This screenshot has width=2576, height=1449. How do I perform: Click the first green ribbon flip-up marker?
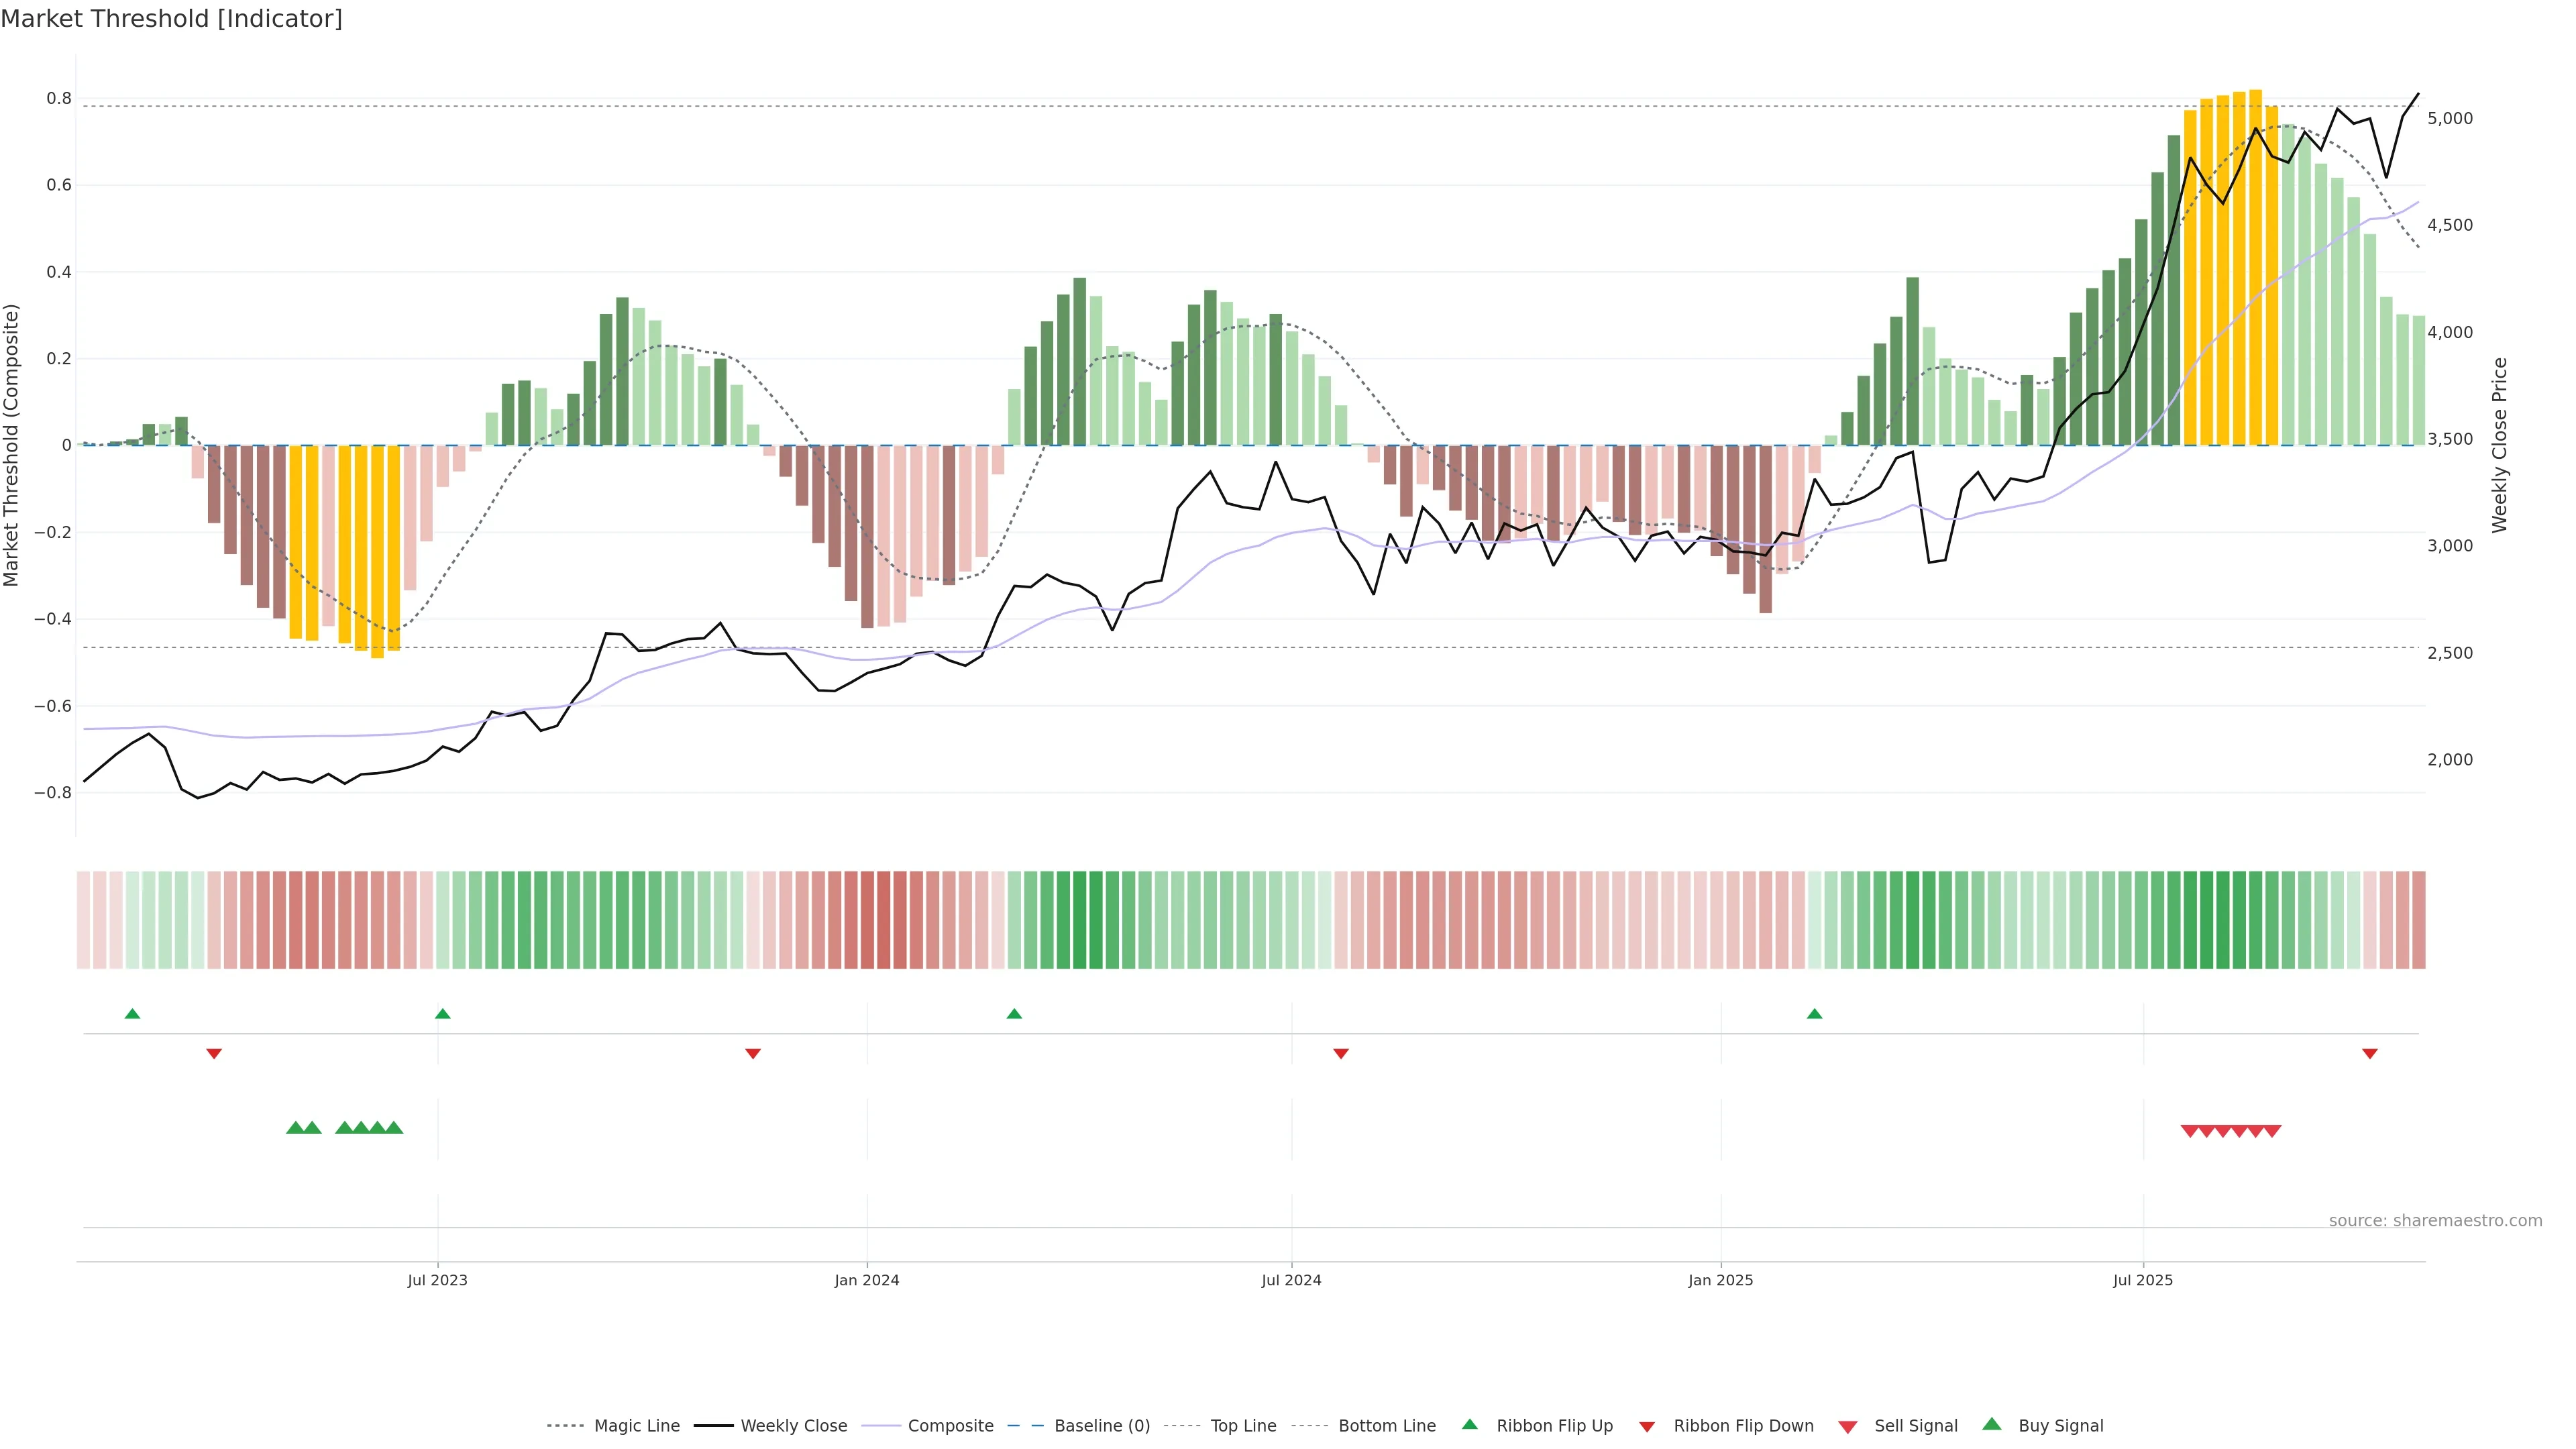(x=132, y=1014)
